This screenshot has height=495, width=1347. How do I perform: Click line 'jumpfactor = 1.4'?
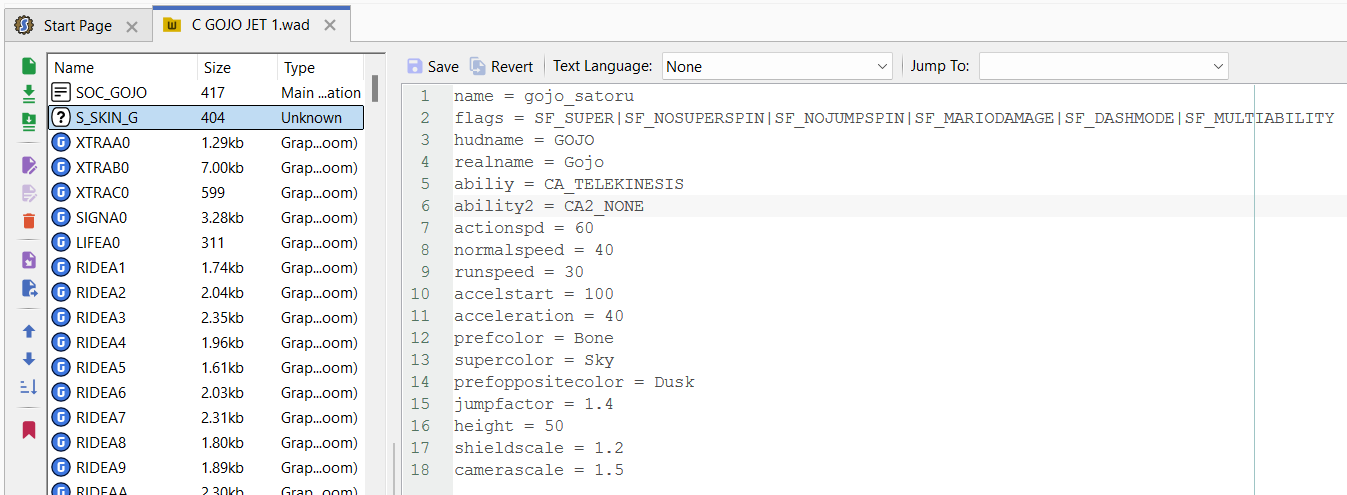534,404
